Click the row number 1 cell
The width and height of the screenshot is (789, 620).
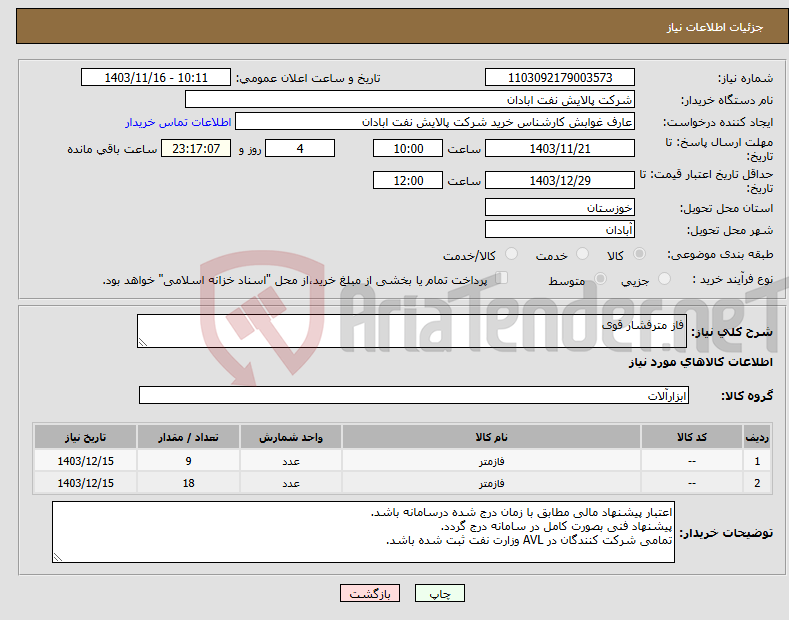pyautogui.click(x=757, y=461)
